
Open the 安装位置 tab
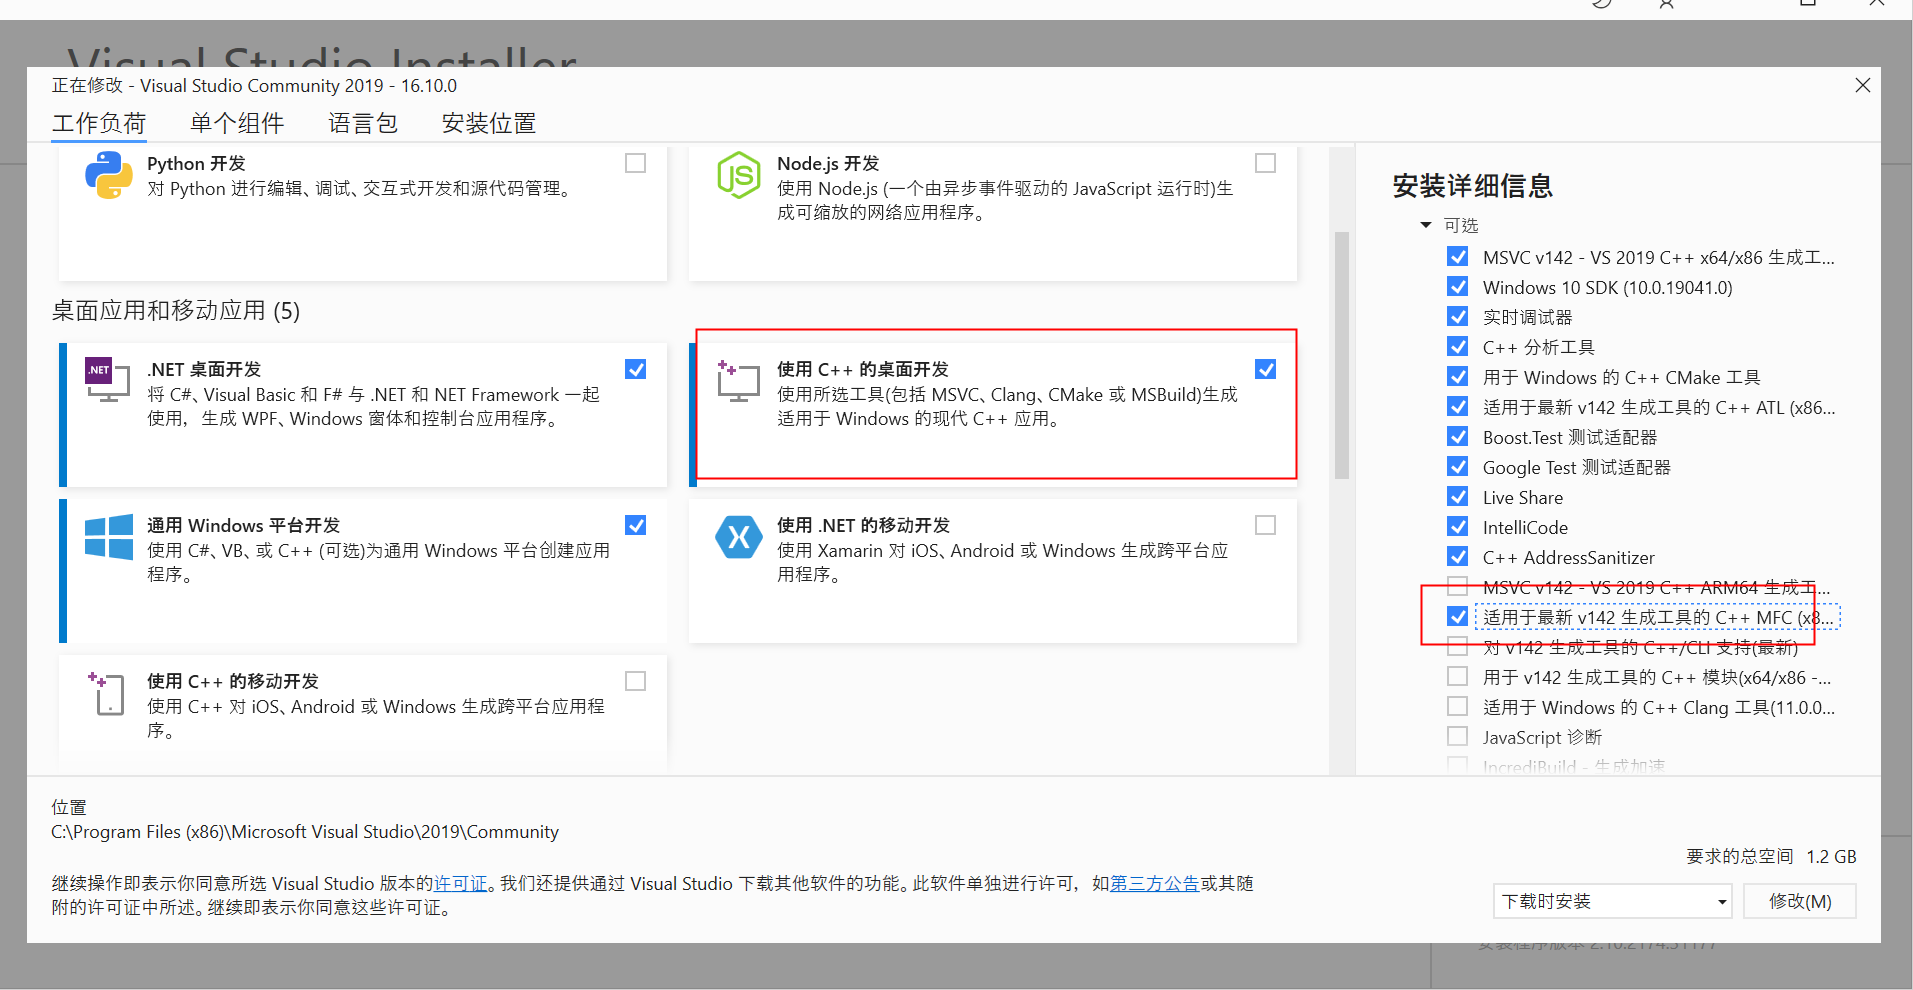pos(489,123)
